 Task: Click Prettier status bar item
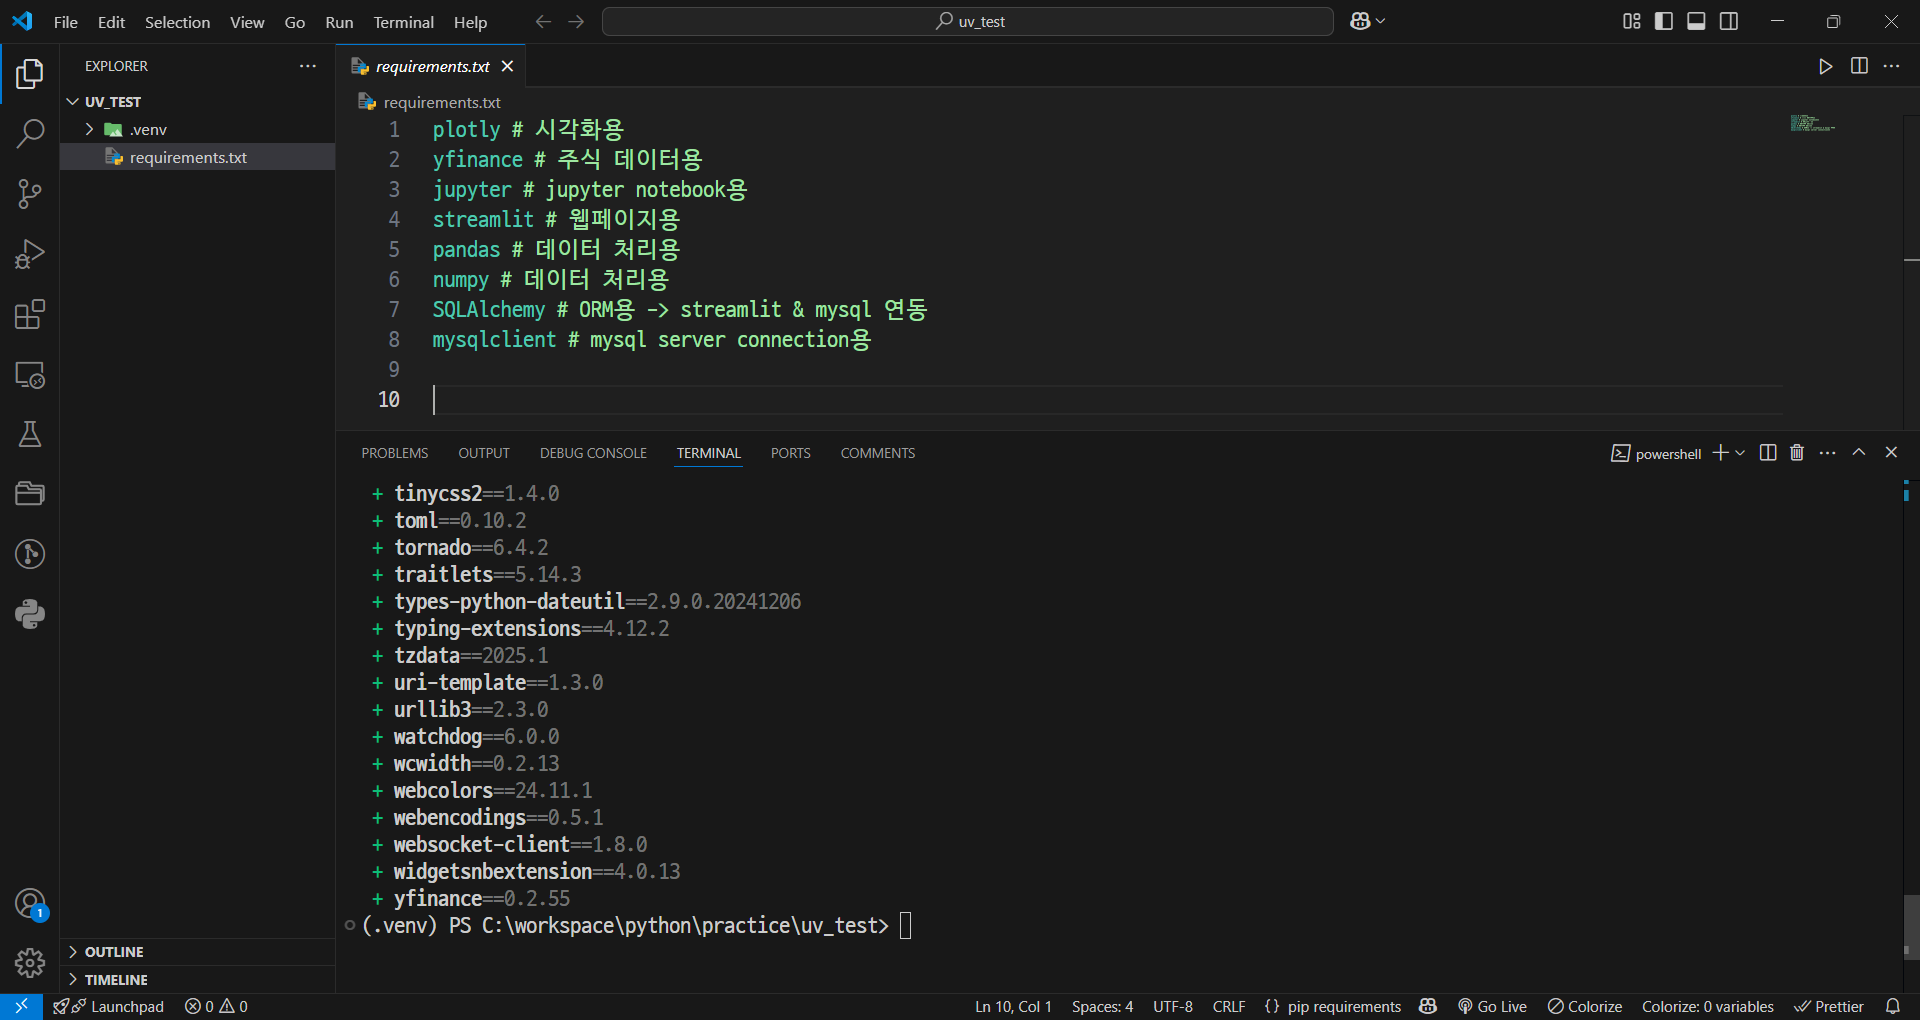point(1829,1006)
